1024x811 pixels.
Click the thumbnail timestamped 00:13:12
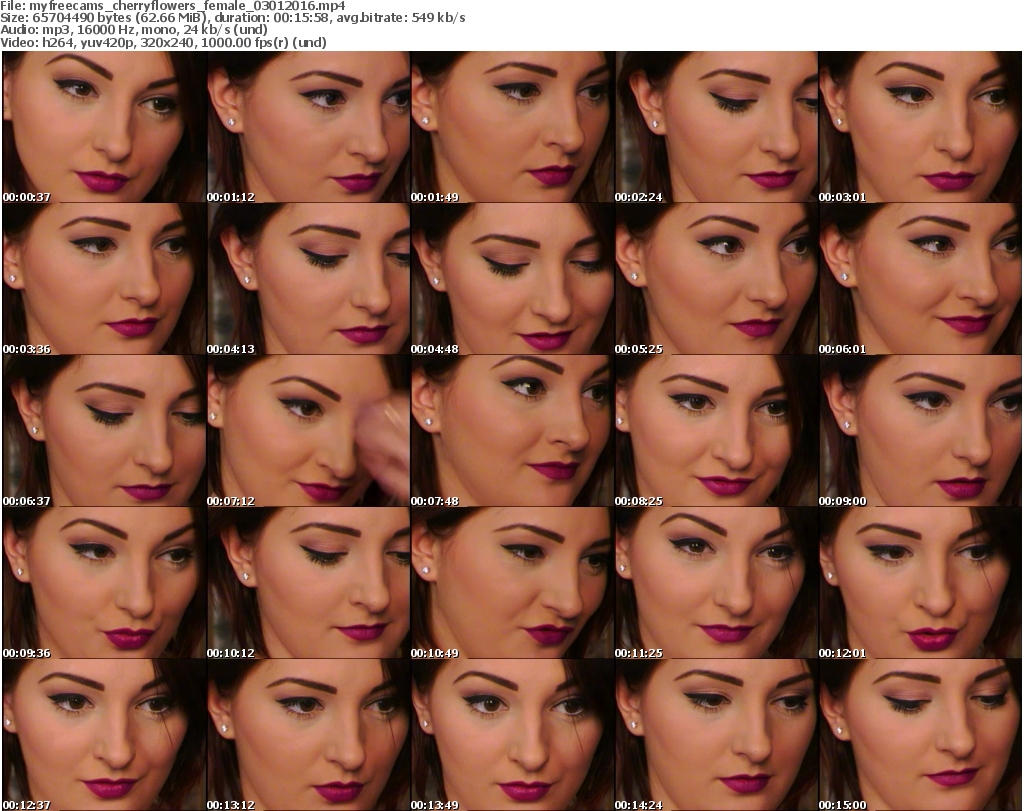pos(308,735)
